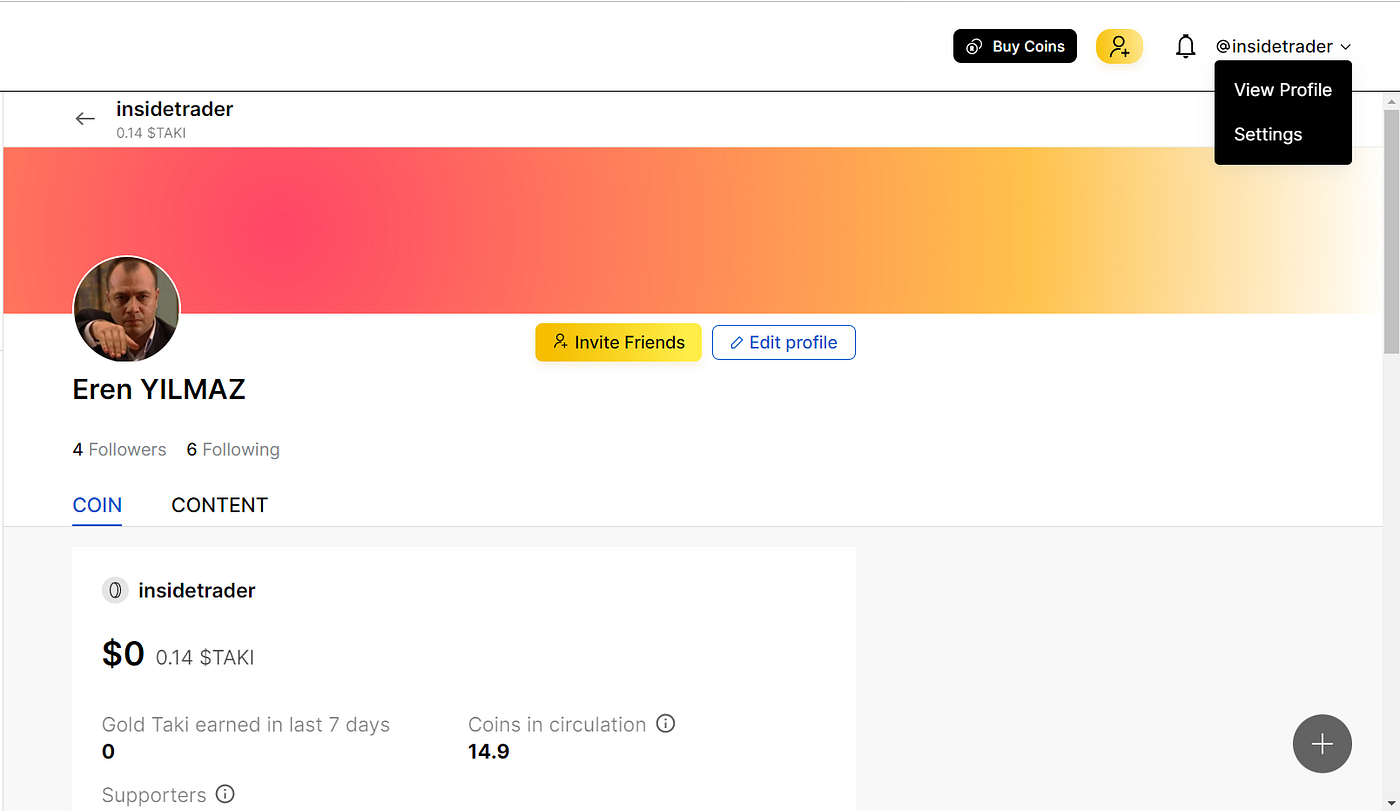Click the insidetrader title in the header bar
This screenshot has width=1400, height=811.
174,109
